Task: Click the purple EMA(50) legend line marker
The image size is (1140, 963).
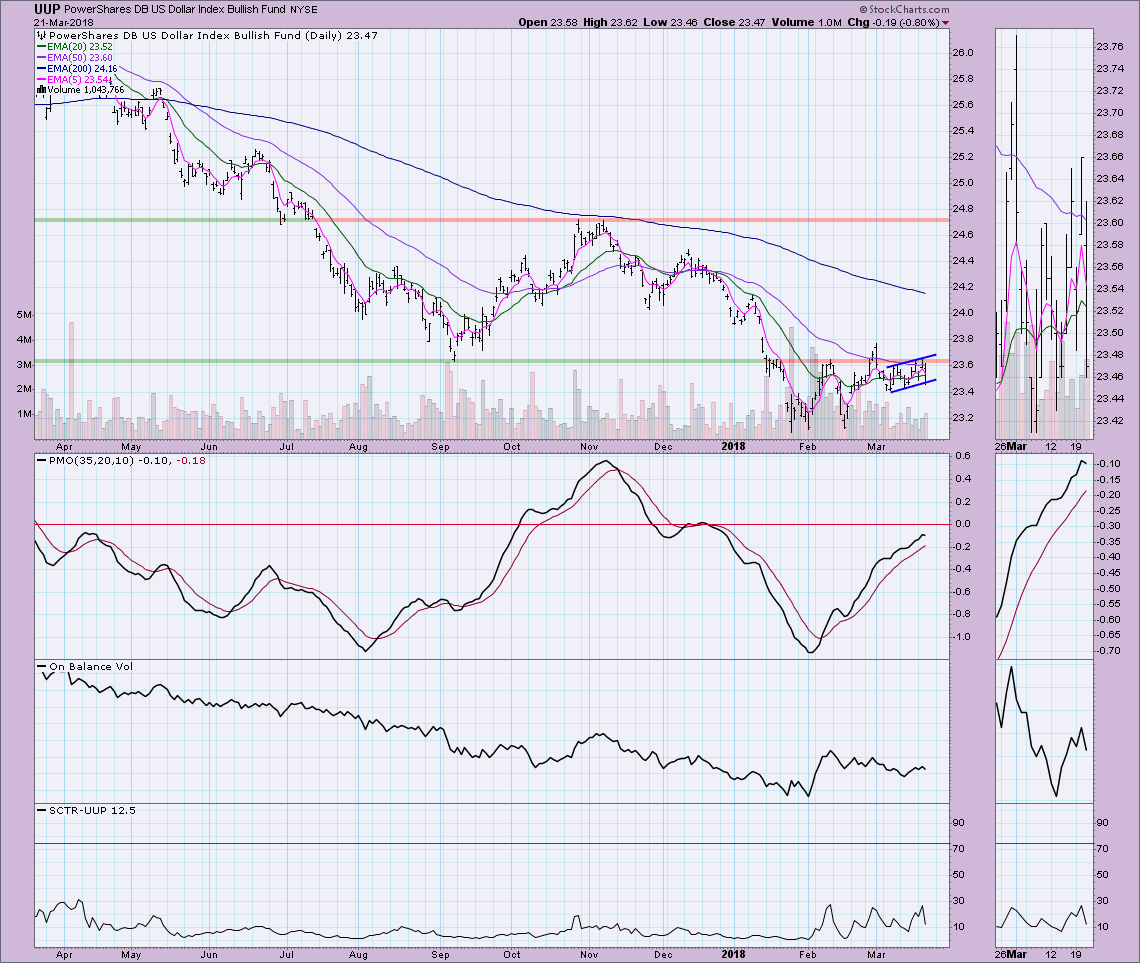Action: tap(40, 58)
